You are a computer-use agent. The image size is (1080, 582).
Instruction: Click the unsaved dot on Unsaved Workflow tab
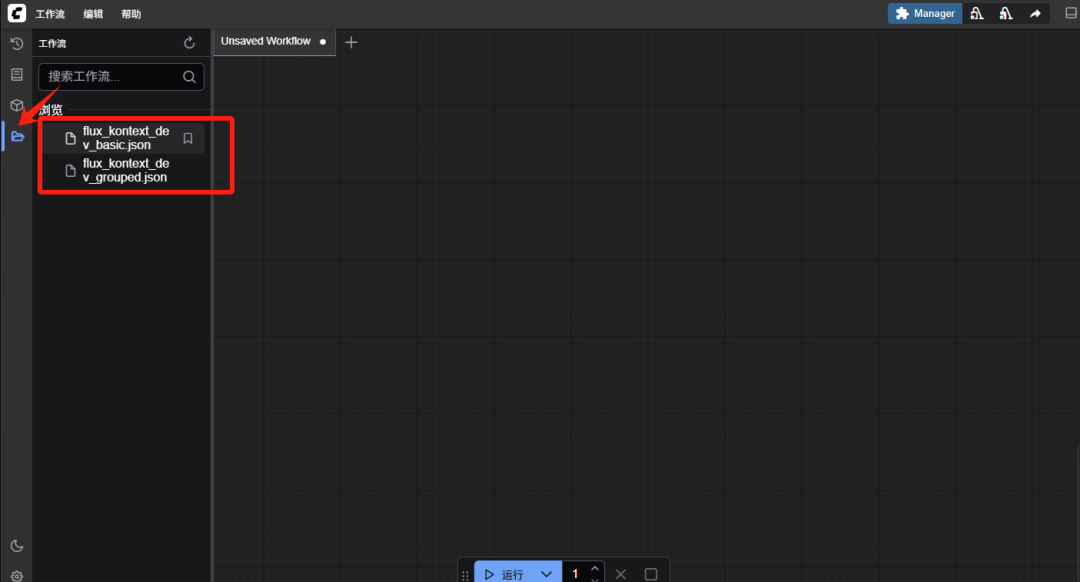point(322,41)
